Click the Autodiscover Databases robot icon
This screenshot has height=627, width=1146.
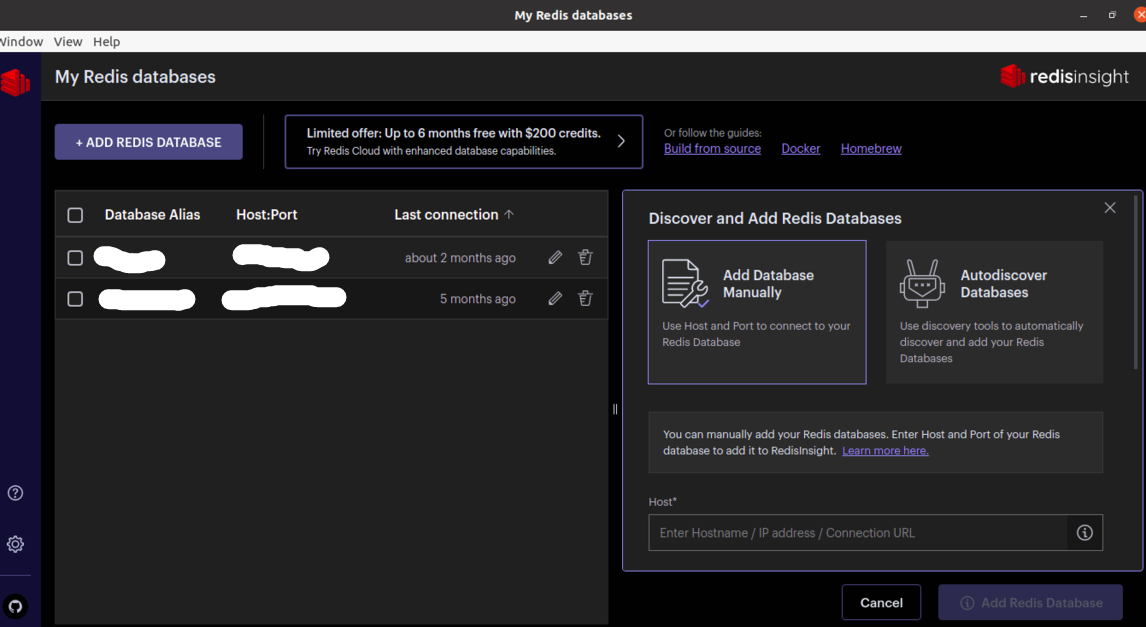tap(921, 283)
